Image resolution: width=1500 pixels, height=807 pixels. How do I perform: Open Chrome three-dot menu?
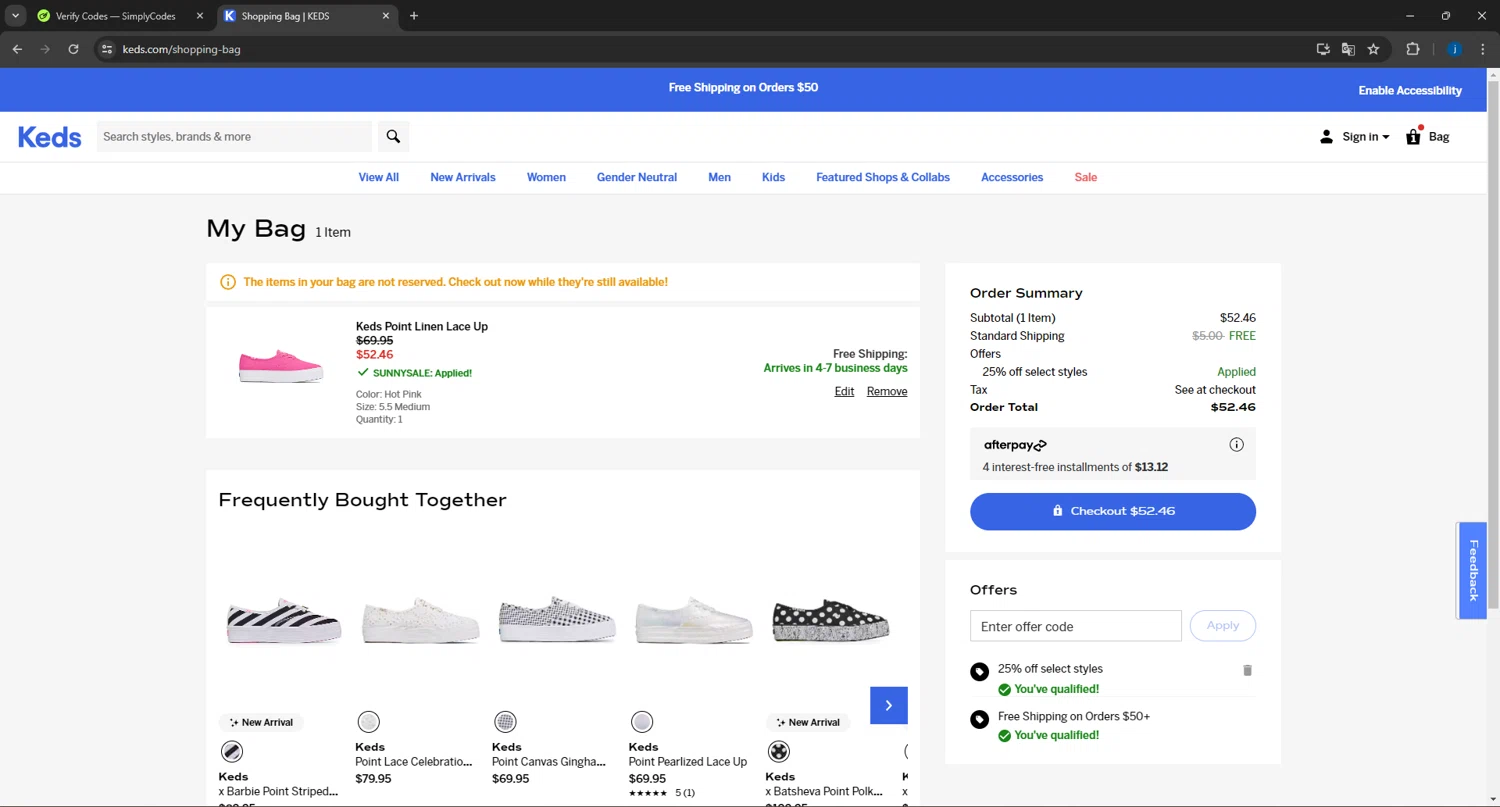tap(1483, 49)
